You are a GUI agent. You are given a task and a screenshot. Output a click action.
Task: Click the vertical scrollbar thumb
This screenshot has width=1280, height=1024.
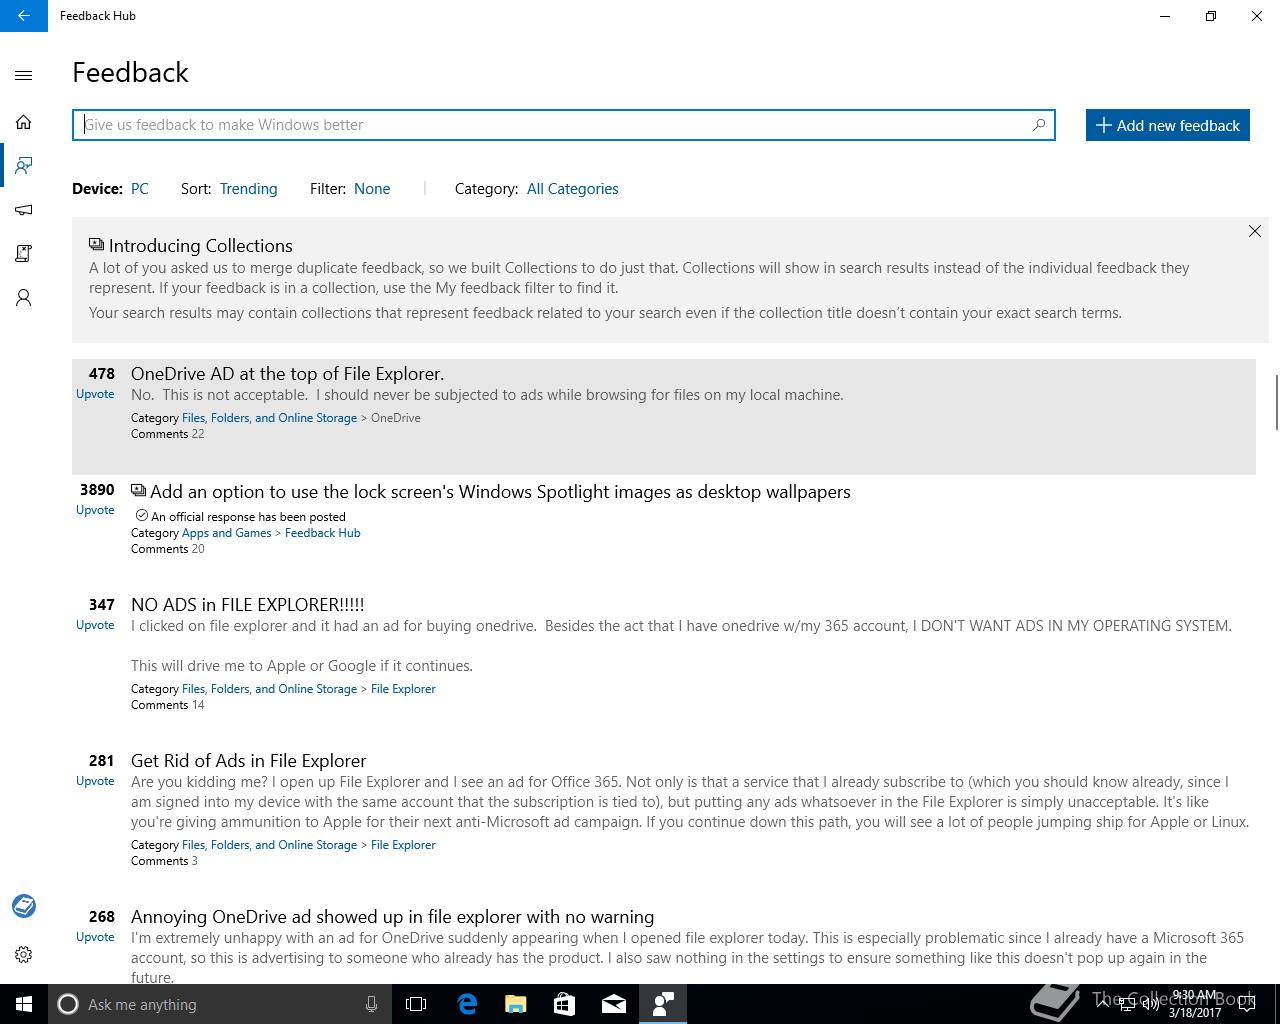(x=1275, y=402)
